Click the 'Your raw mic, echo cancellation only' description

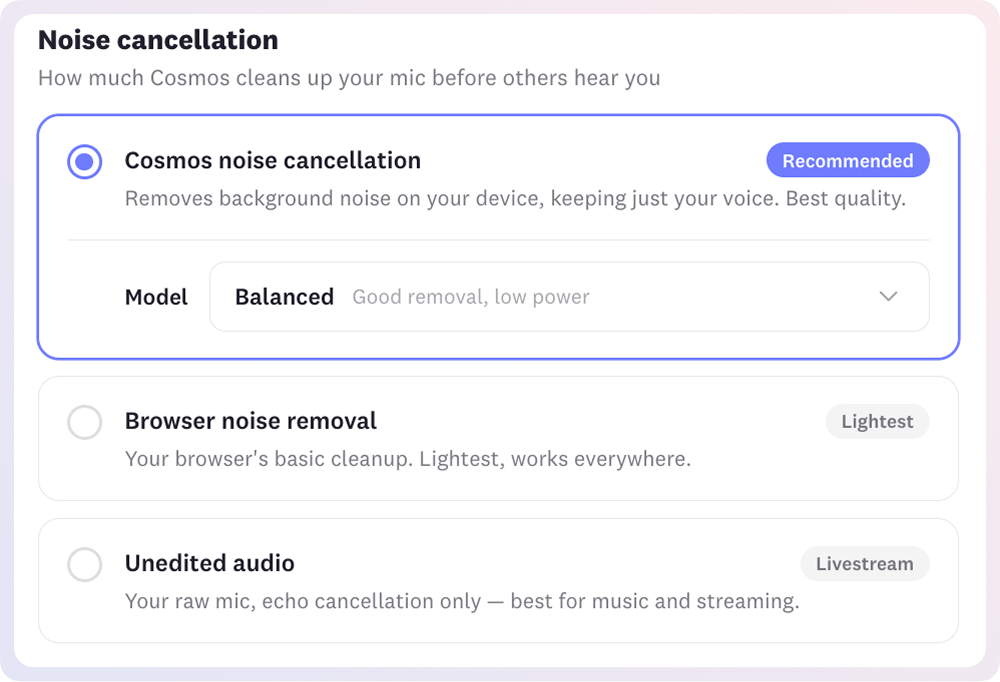pos(462,601)
